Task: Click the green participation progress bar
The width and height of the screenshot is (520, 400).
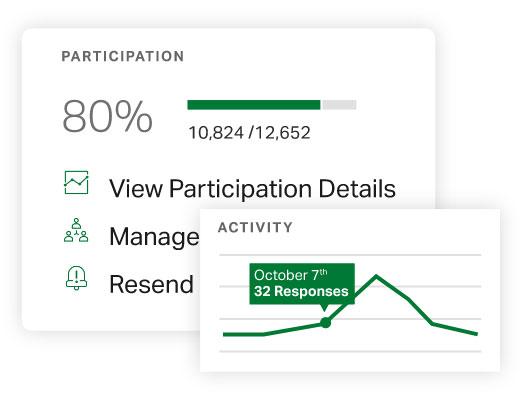Action: click(x=254, y=105)
